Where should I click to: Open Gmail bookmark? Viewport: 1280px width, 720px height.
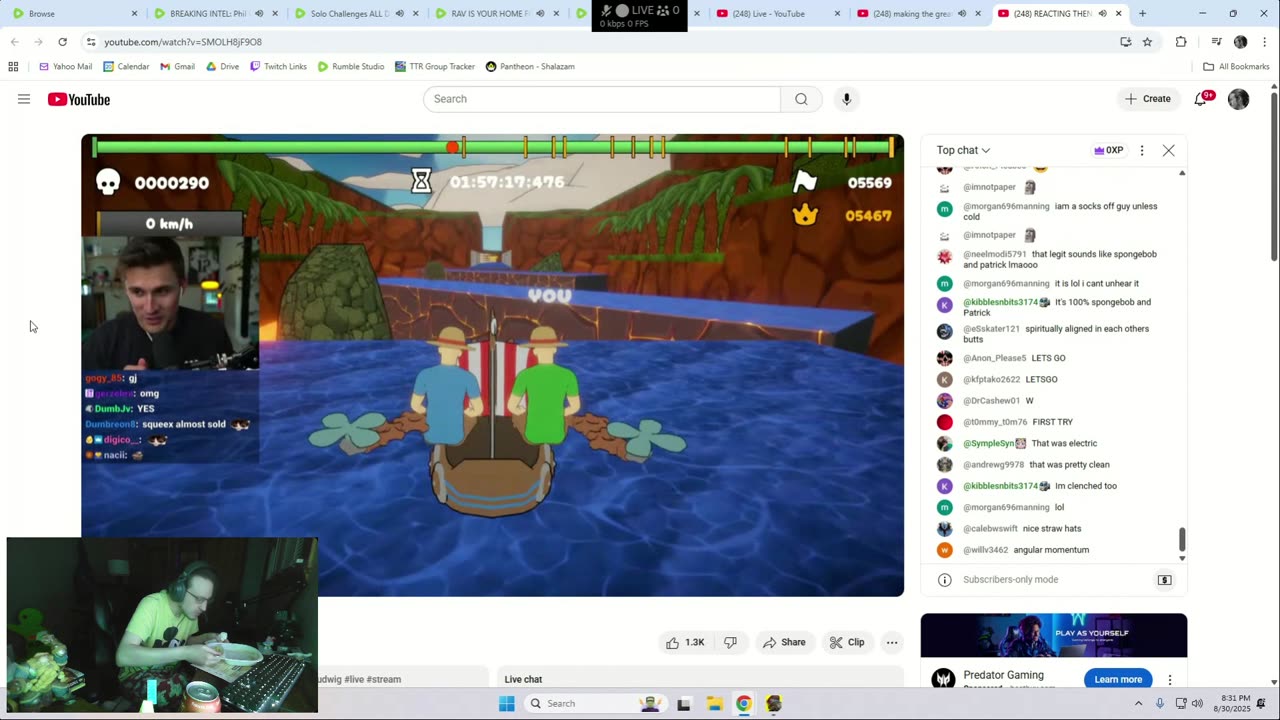click(177, 67)
